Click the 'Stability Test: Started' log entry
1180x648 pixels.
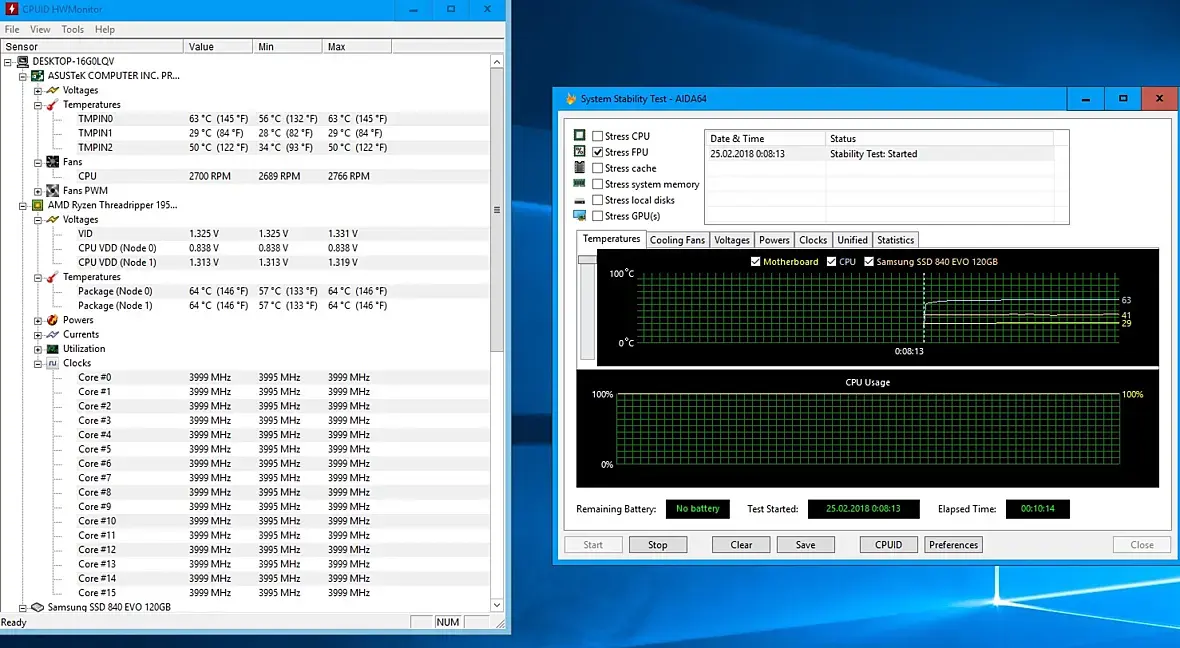pyautogui.click(x=873, y=154)
